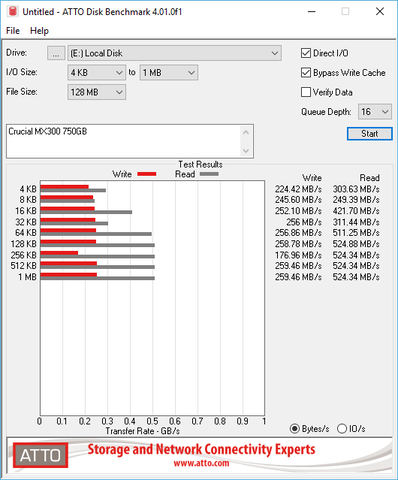Click the 524.88 MB/s read value
This screenshot has height=480, width=398.
pos(356,244)
